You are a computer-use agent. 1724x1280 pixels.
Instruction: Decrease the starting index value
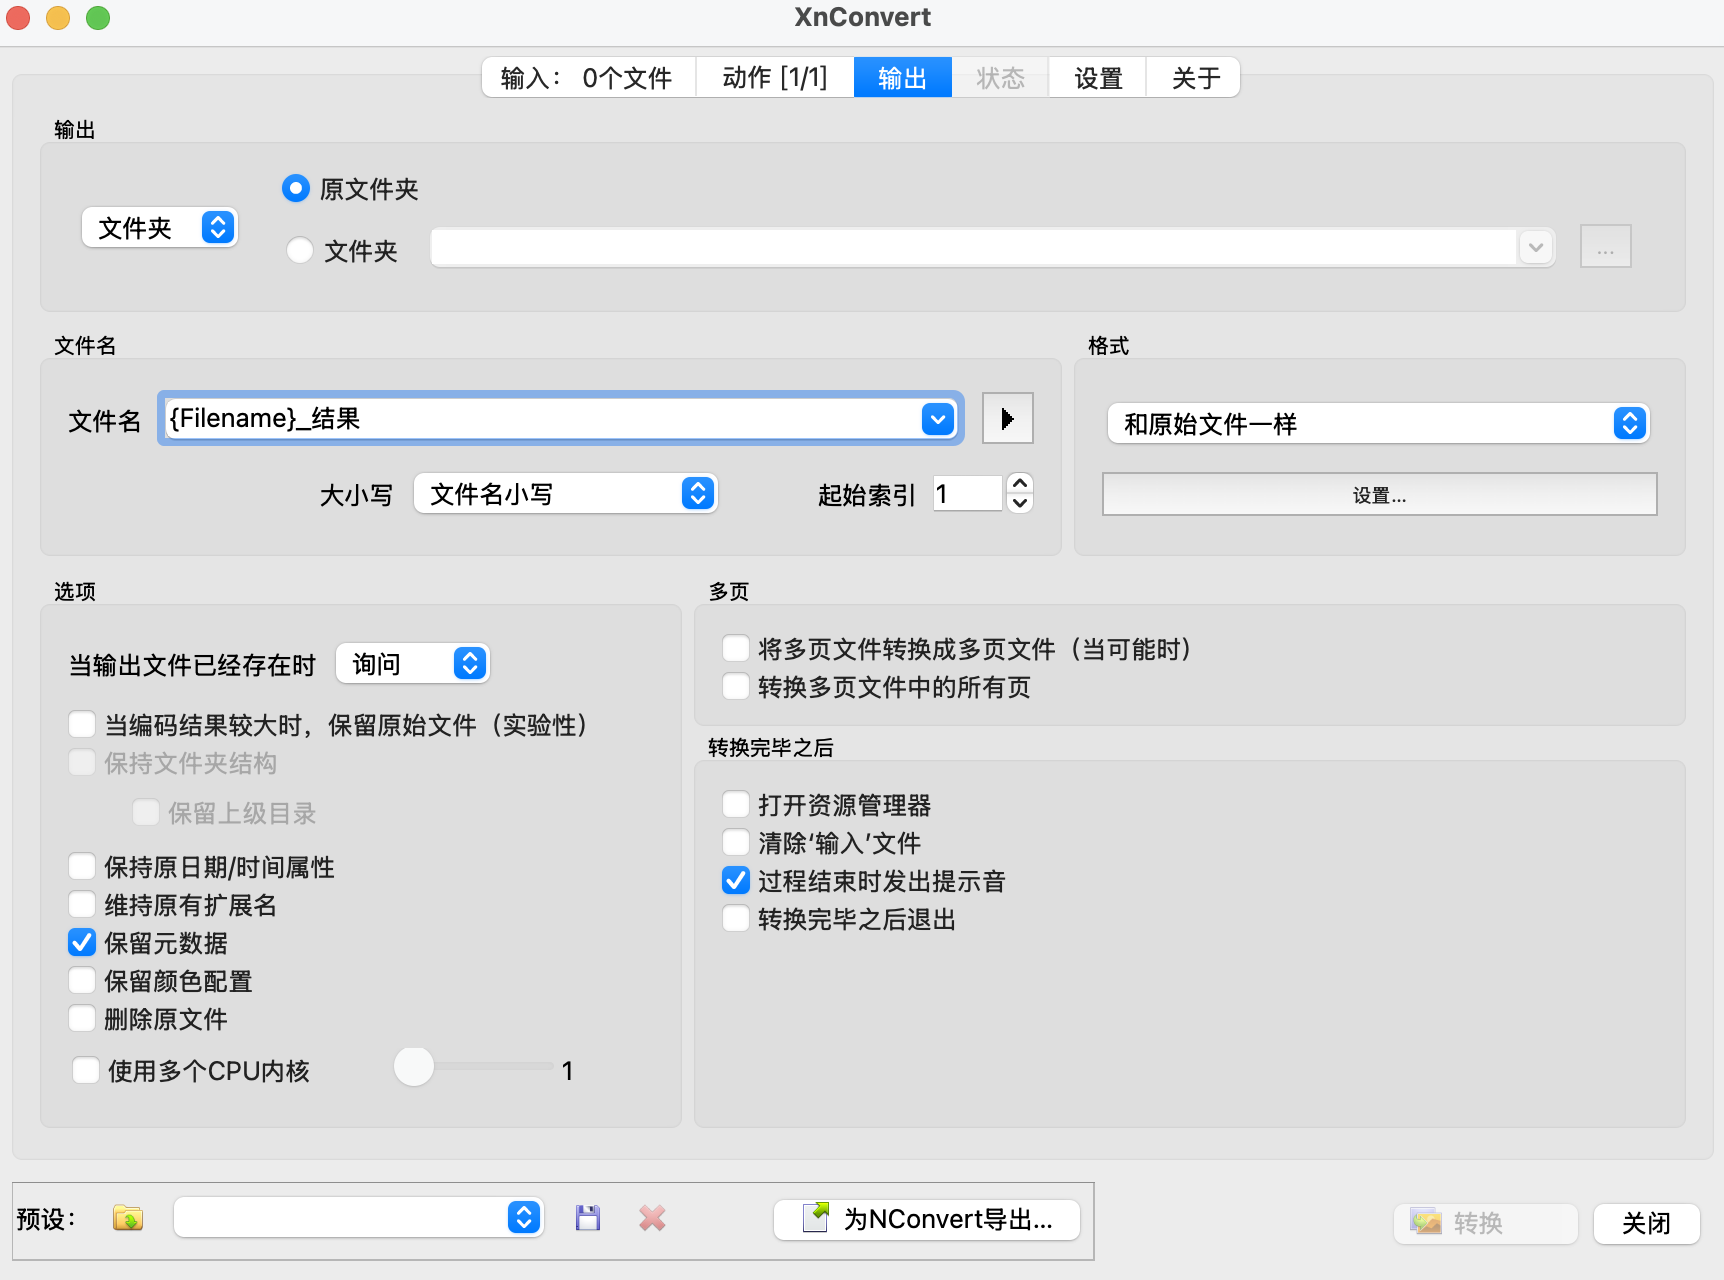[1019, 503]
